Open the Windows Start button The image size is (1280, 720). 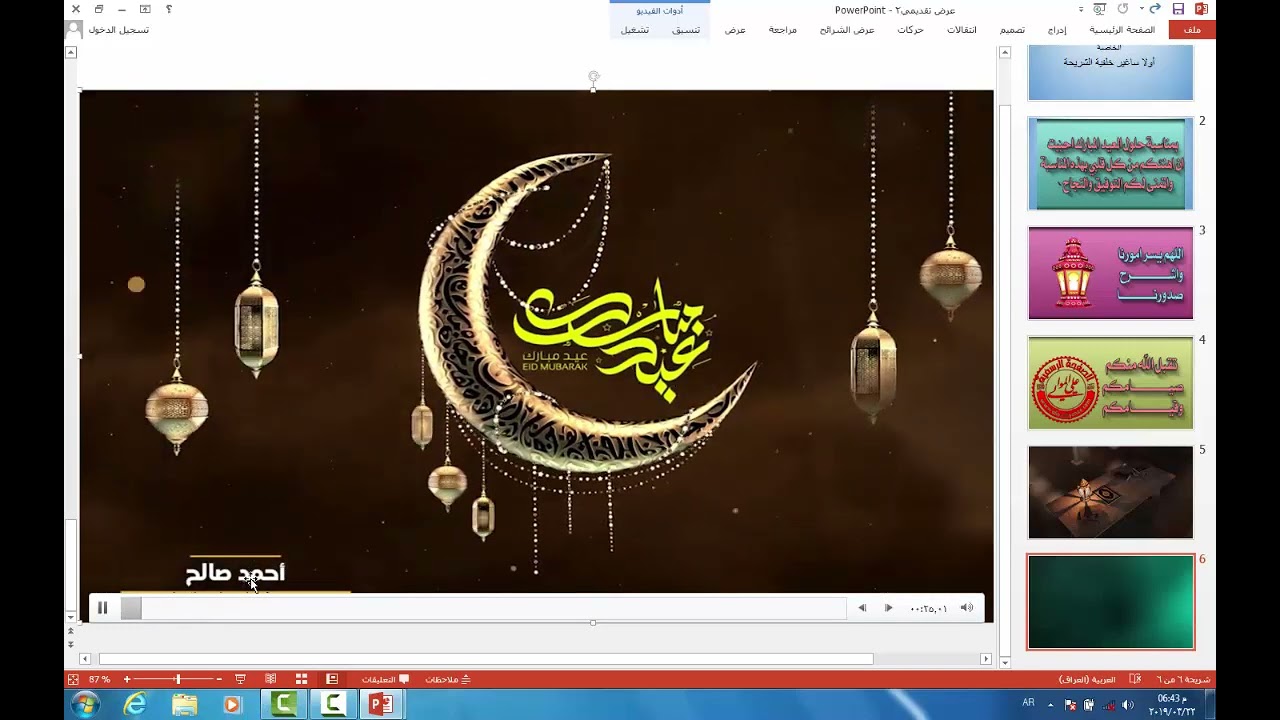pyautogui.click(x=85, y=705)
